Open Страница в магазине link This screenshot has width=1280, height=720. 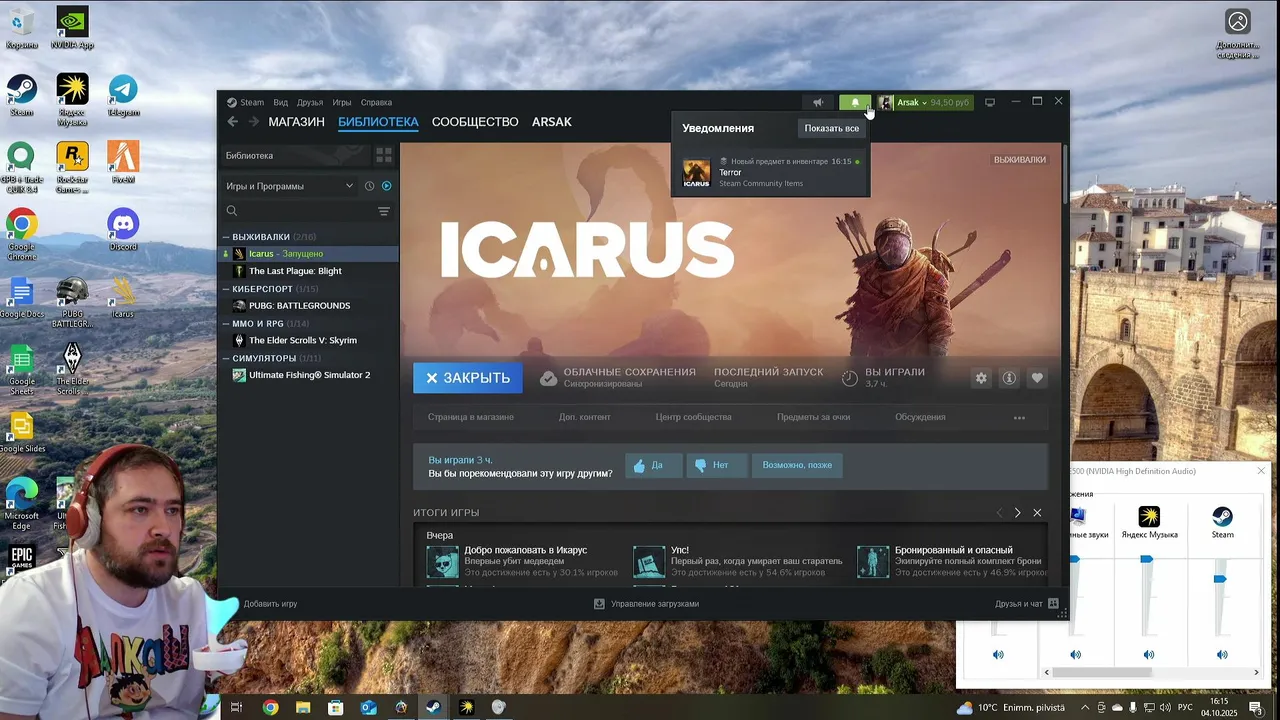pos(471,417)
